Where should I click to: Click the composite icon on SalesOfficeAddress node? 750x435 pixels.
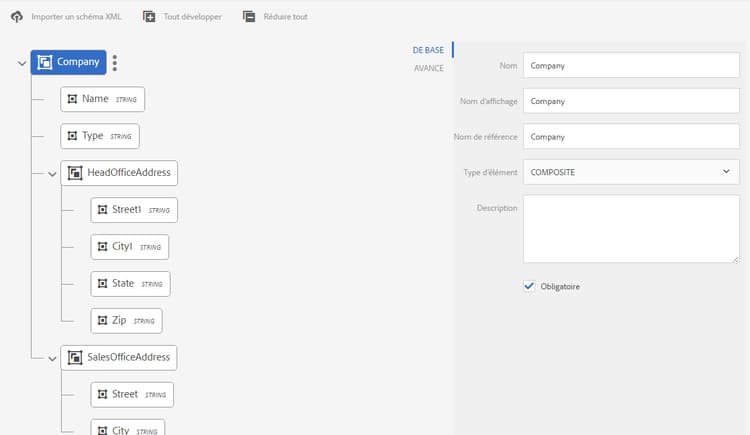75,357
